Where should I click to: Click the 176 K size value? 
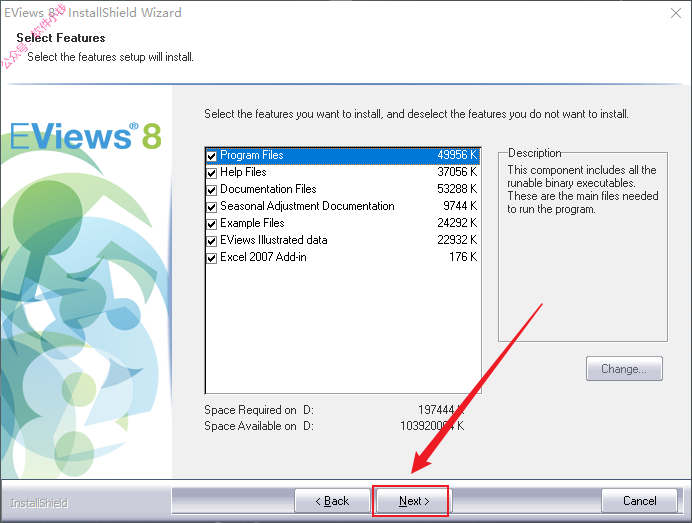(463, 257)
